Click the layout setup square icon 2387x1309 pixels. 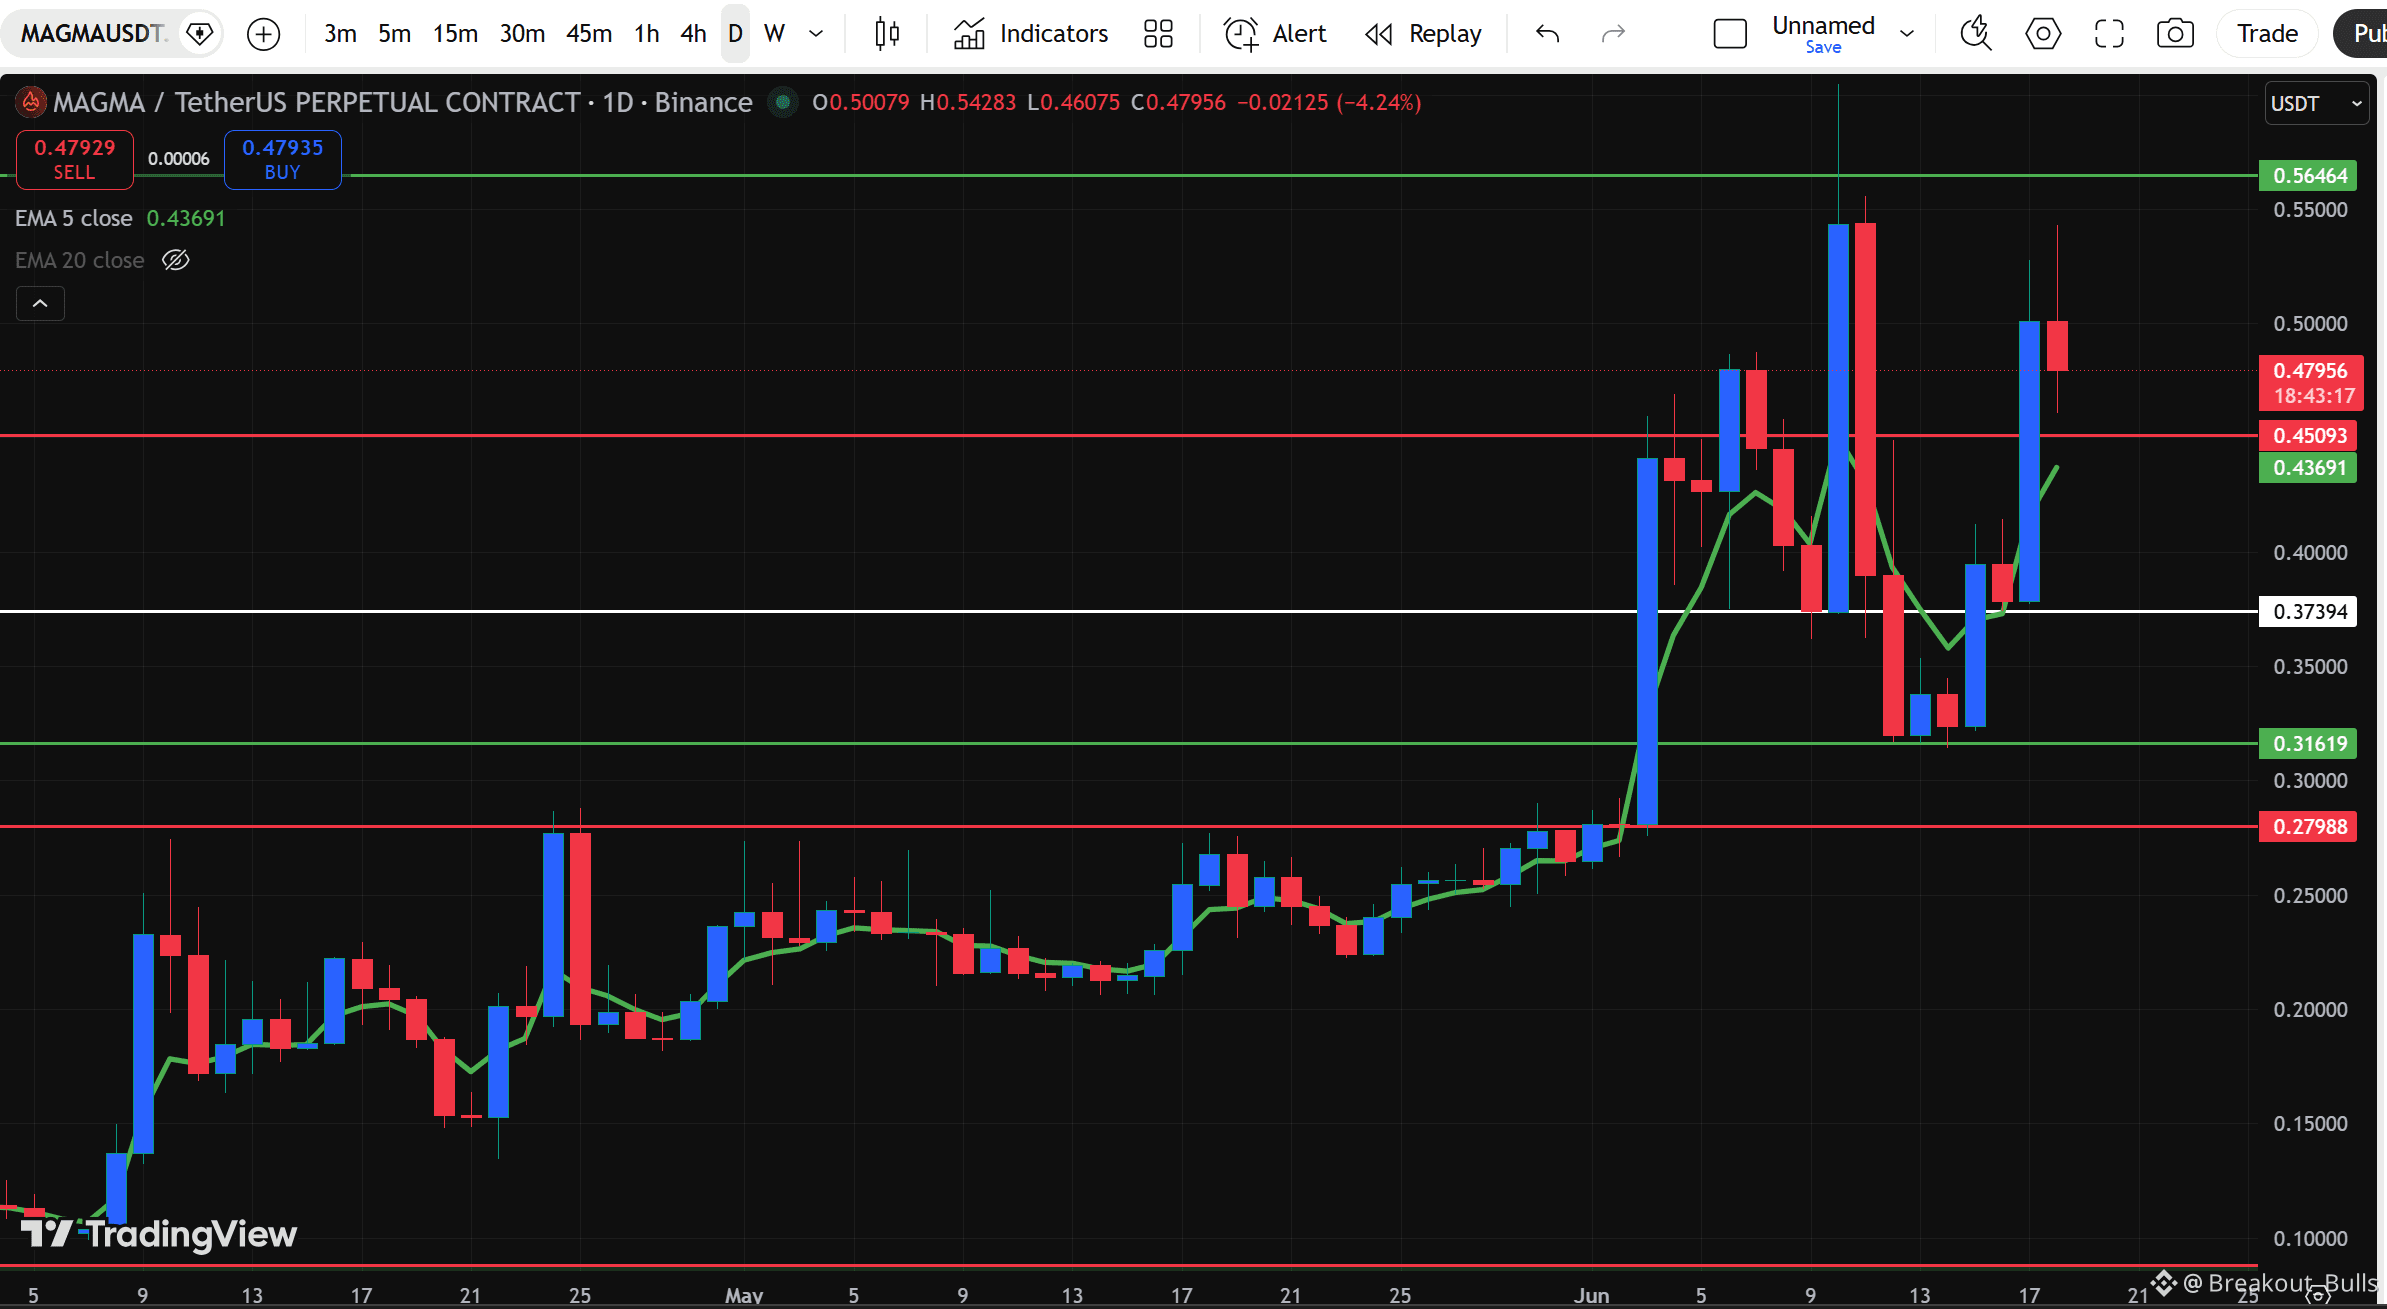coord(1730,34)
